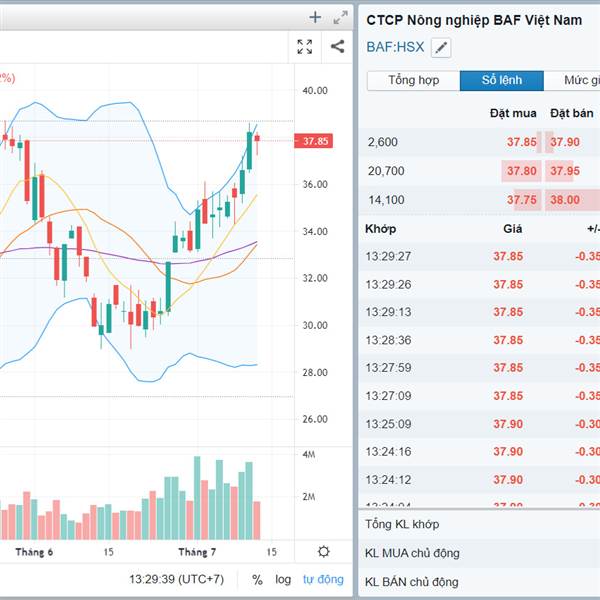Toggle percent scale on price axis
The image size is (600, 600).
pyautogui.click(x=257, y=579)
